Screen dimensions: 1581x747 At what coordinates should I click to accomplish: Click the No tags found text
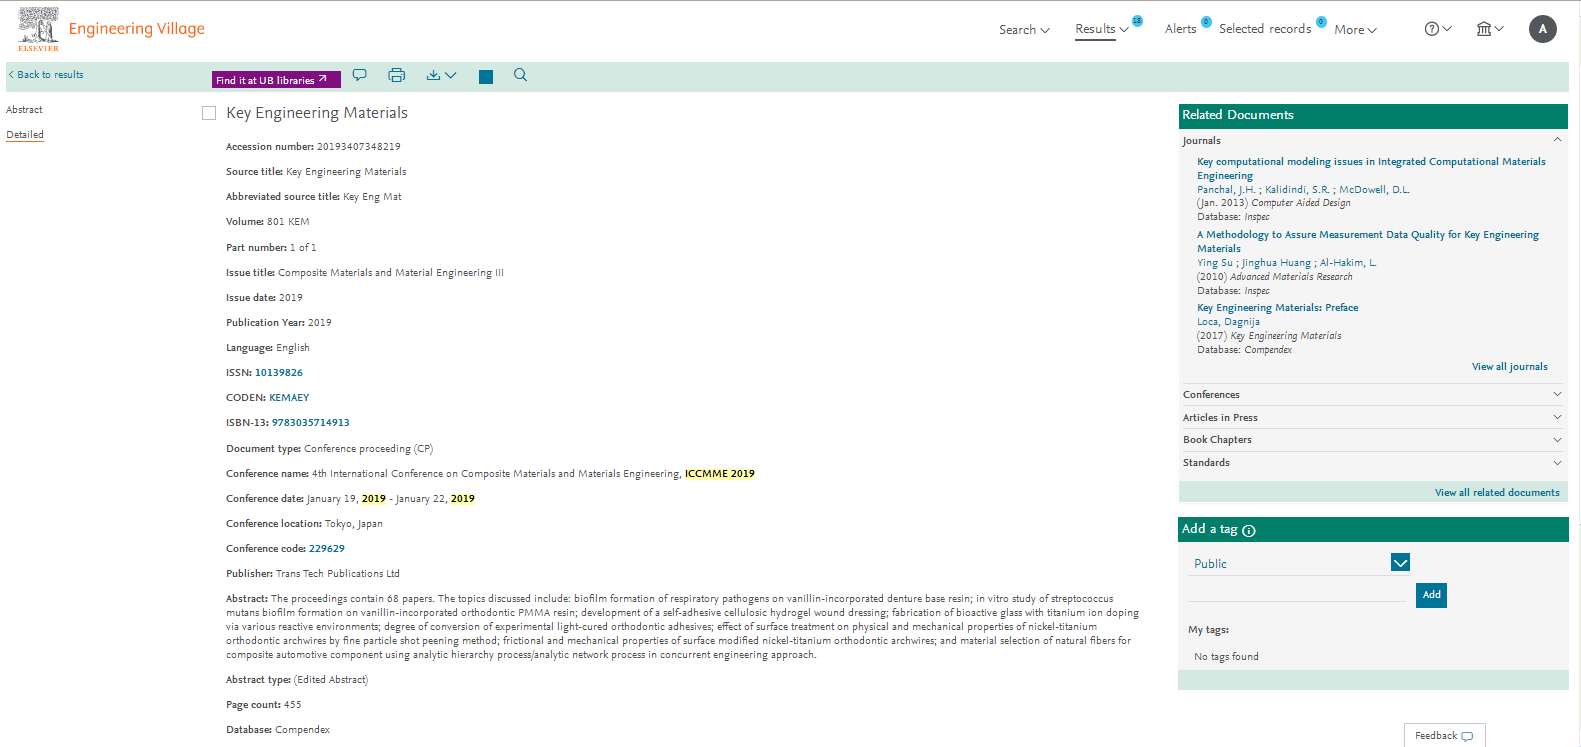point(1226,657)
